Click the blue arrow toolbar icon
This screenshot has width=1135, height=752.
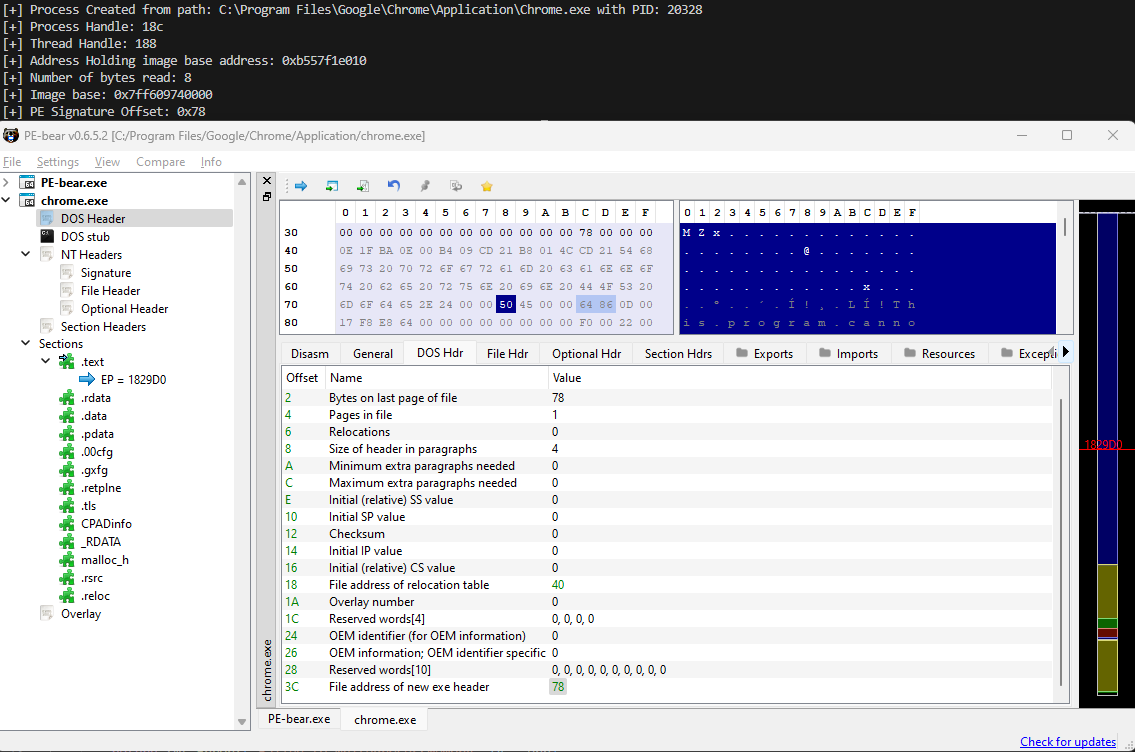tap(300, 186)
